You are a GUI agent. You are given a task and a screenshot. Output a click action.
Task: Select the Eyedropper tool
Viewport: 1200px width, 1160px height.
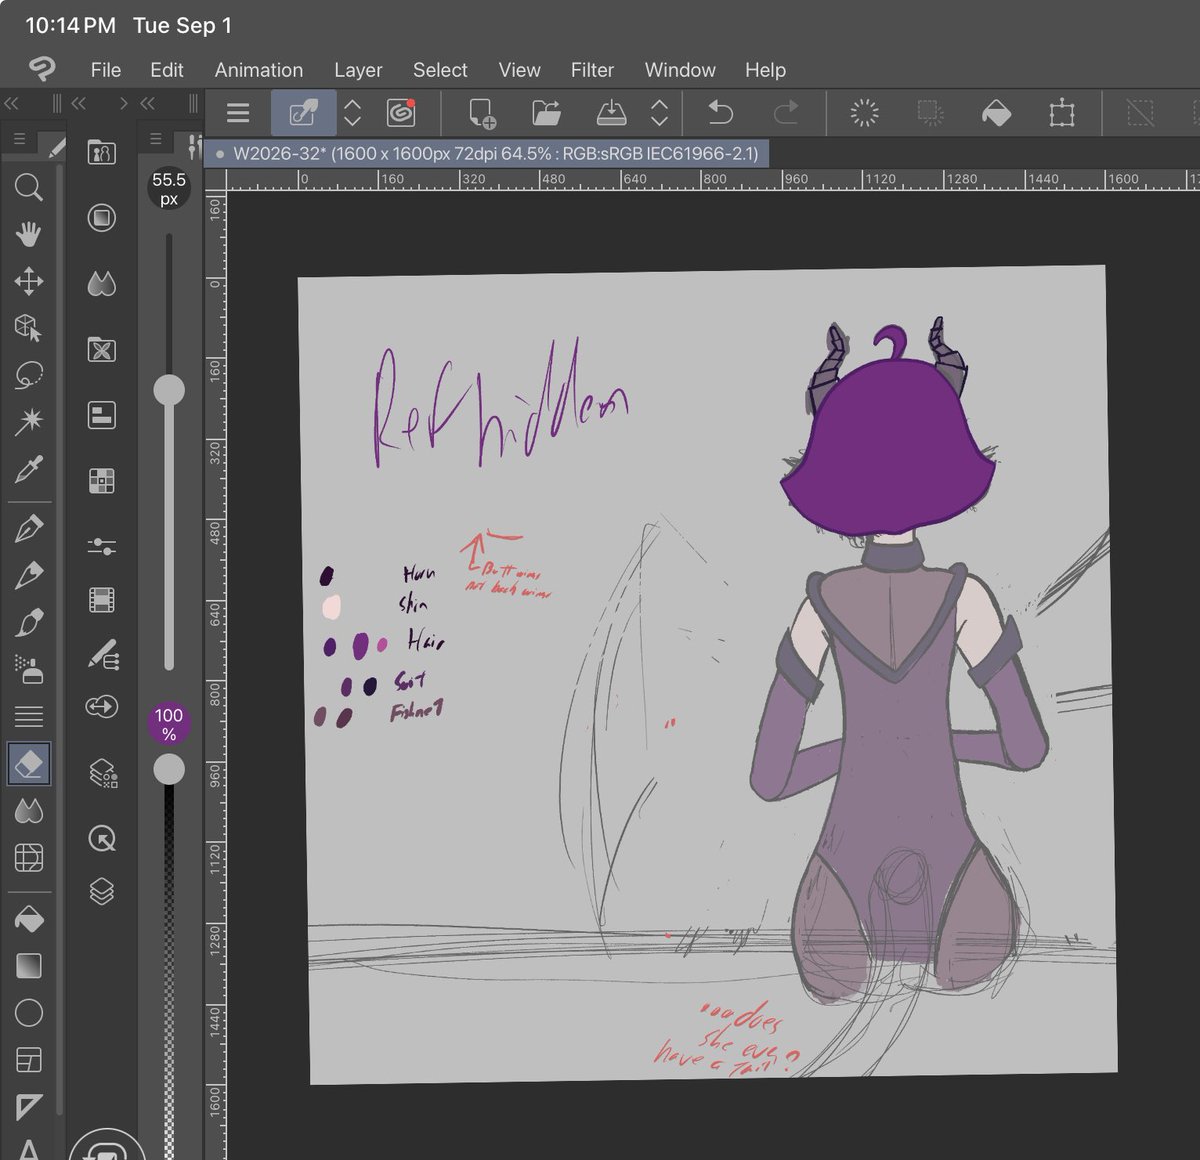coord(29,468)
